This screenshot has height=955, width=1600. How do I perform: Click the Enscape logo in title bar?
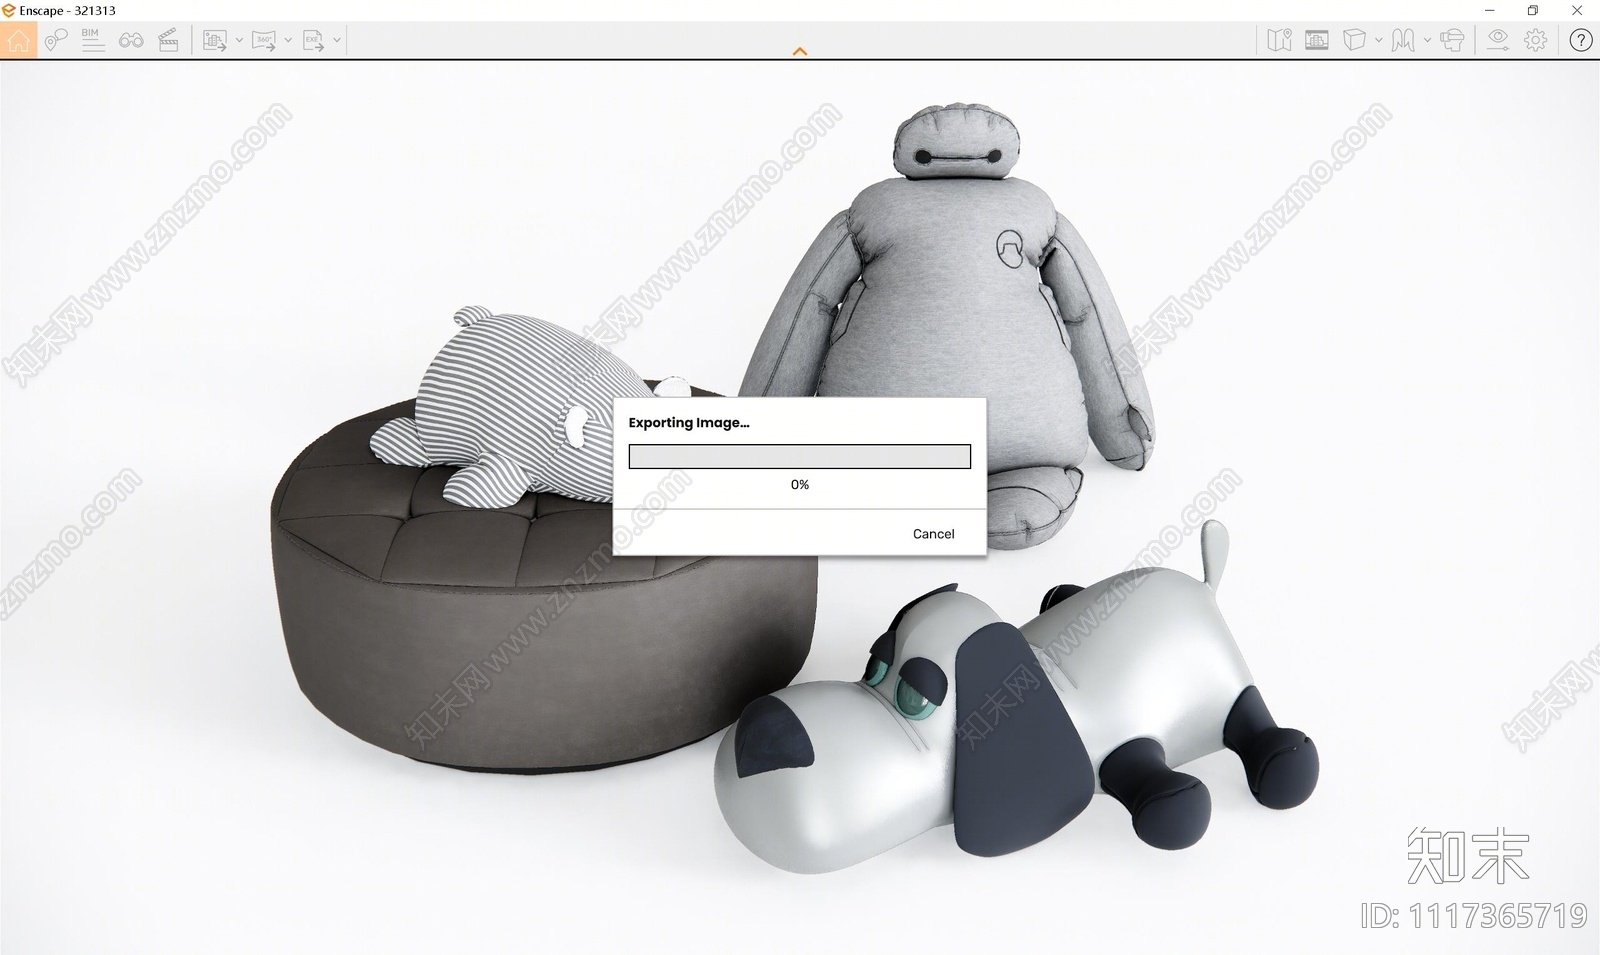click(x=9, y=10)
